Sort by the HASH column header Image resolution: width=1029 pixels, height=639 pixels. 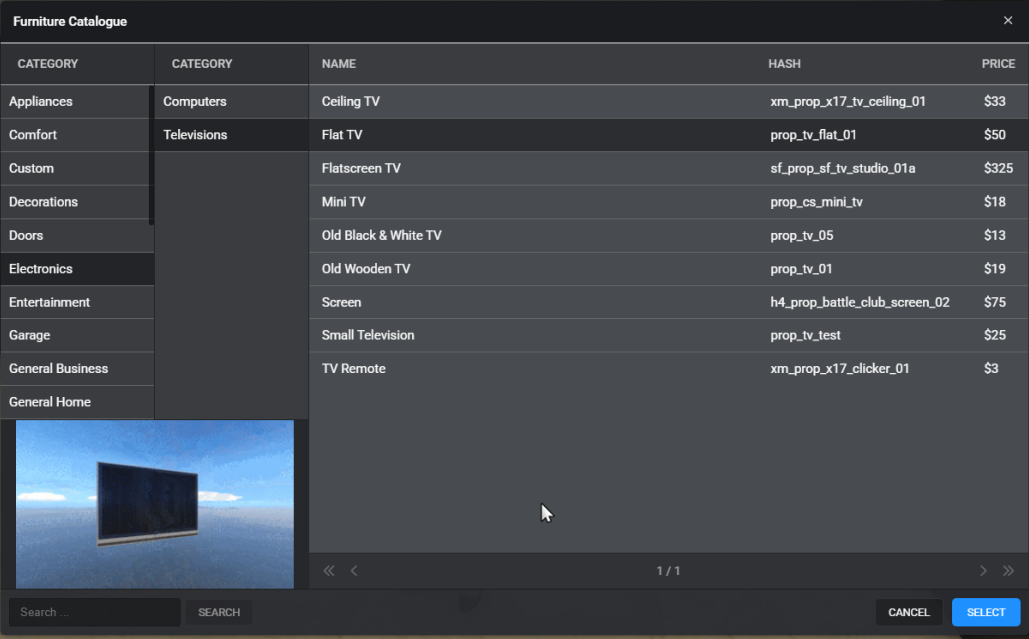click(784, 64)
